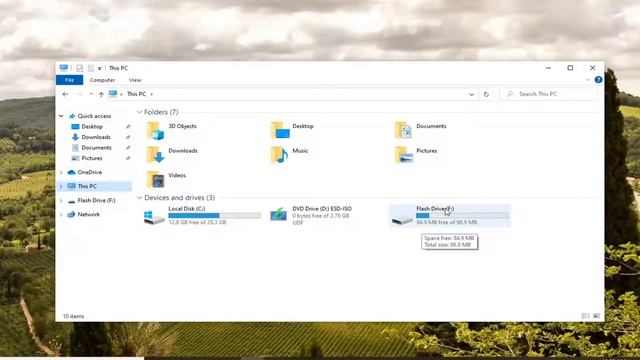This screenshot has height=360, width=640.
Task: Open the Downloads folder in Folders
Action: [x=156, y=155]
